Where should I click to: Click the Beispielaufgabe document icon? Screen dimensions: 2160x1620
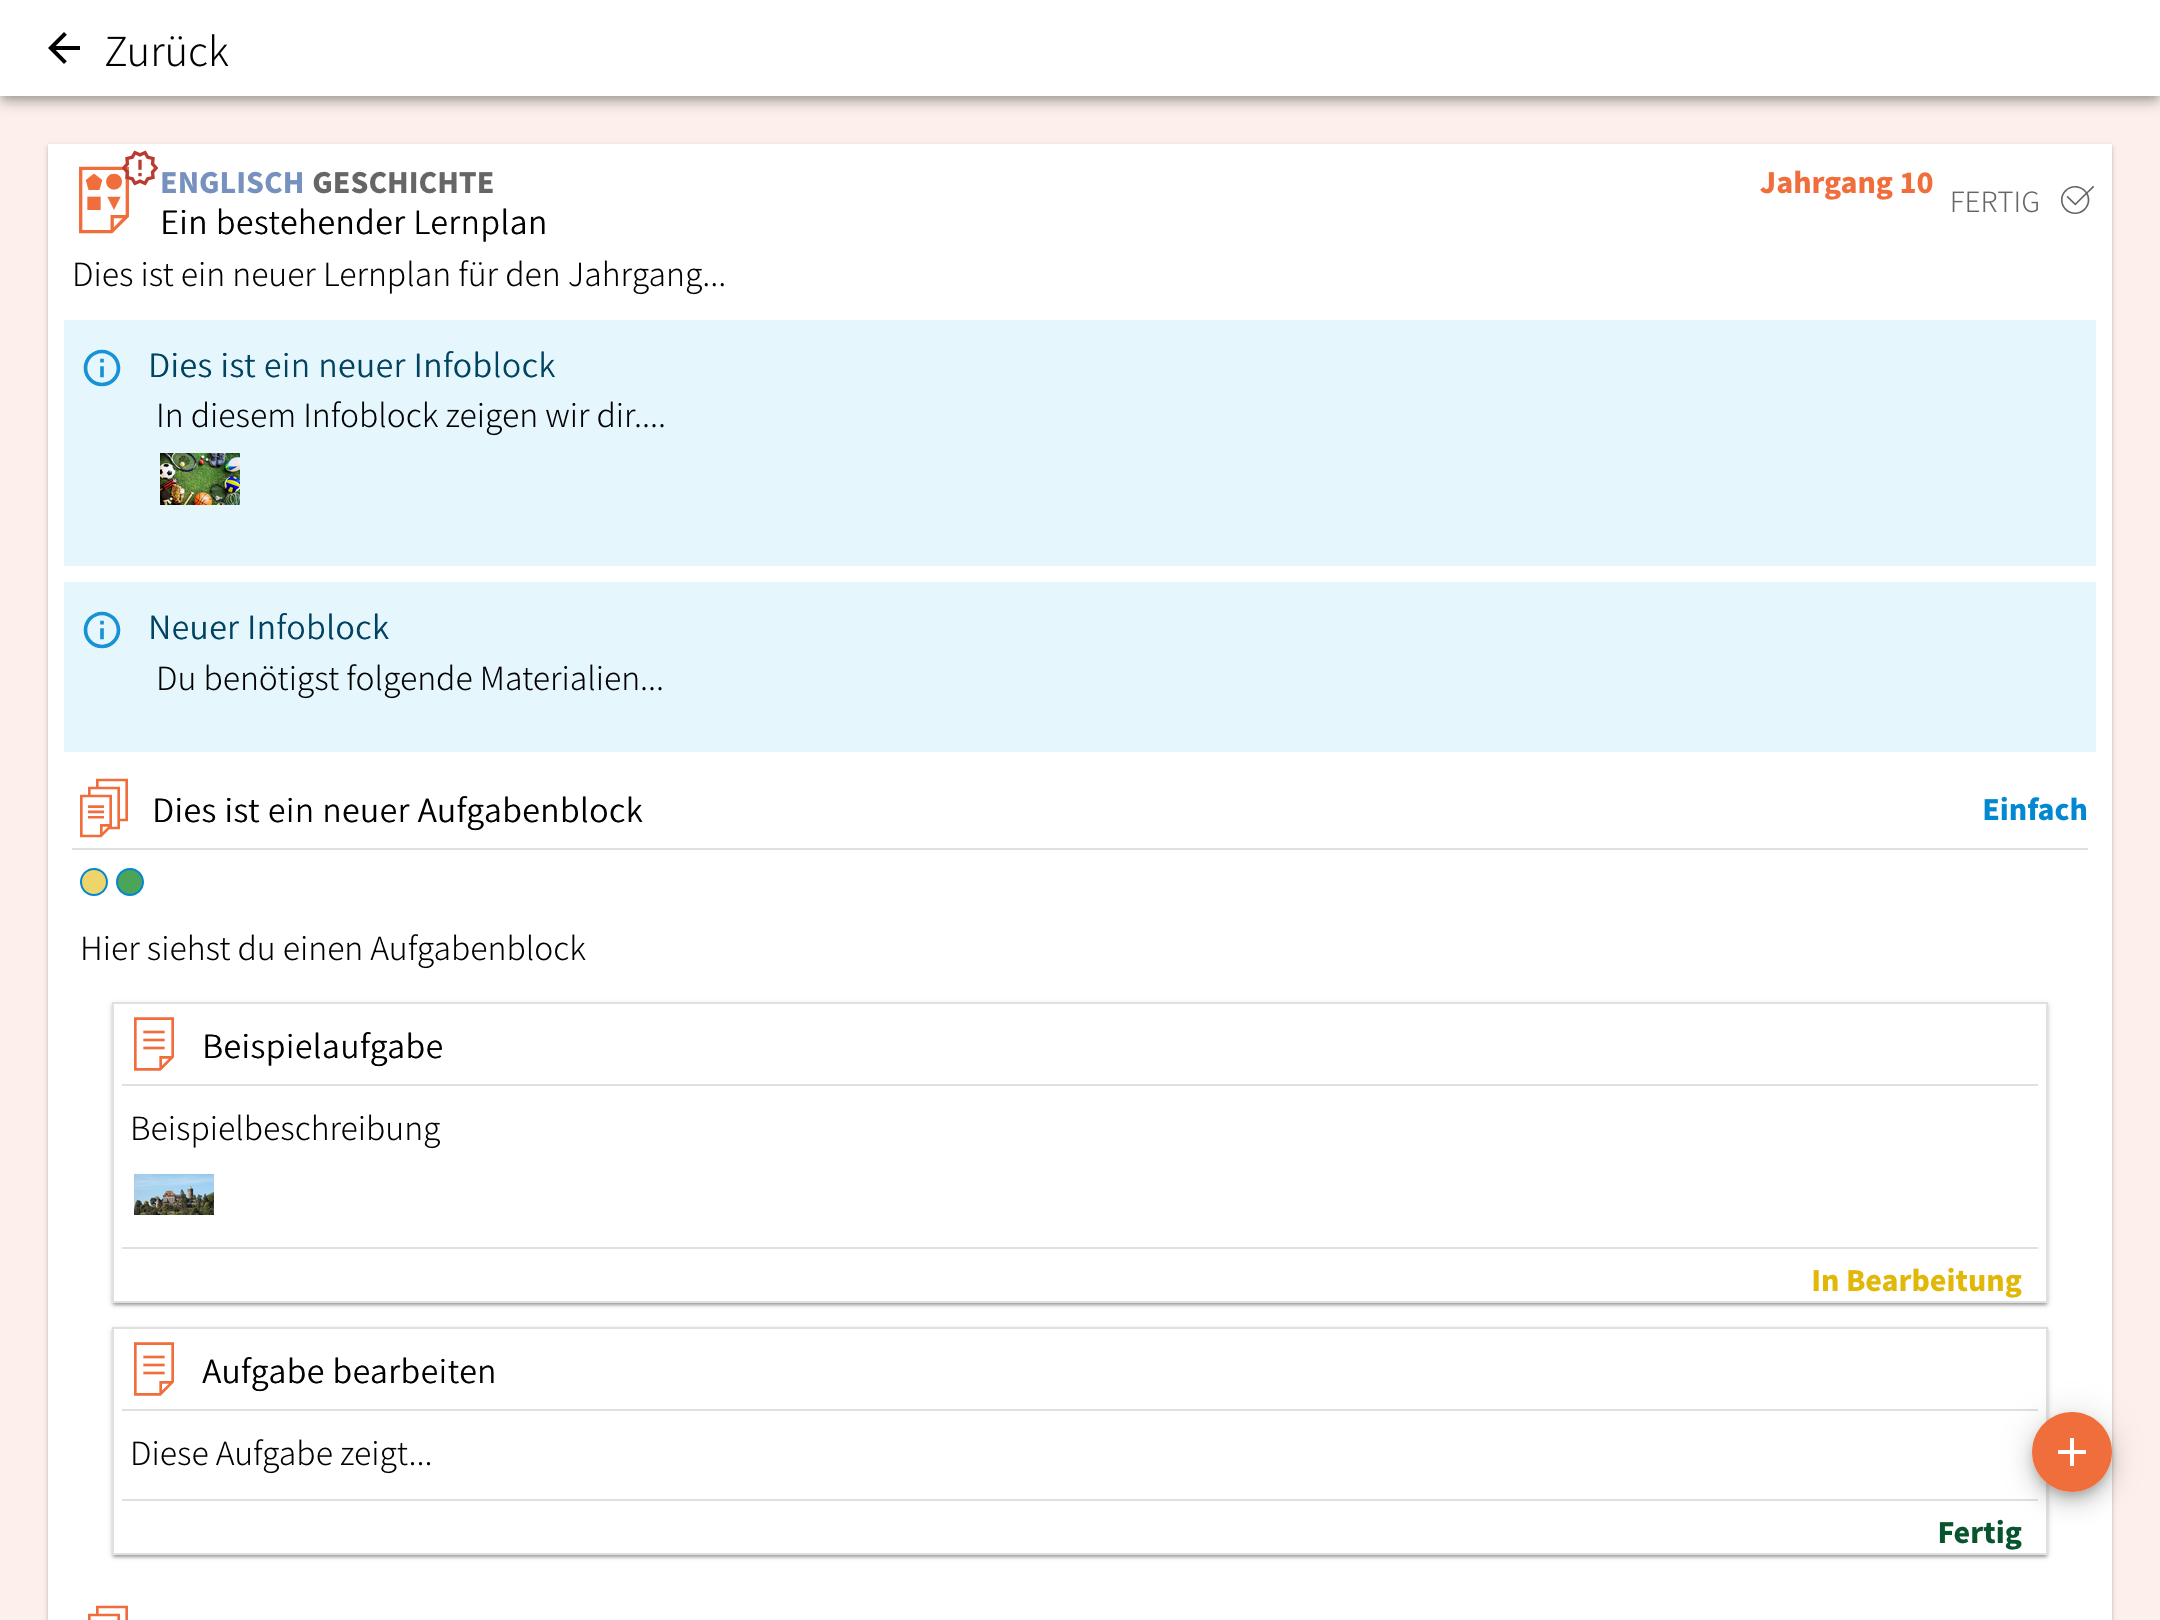[154, 1045]
